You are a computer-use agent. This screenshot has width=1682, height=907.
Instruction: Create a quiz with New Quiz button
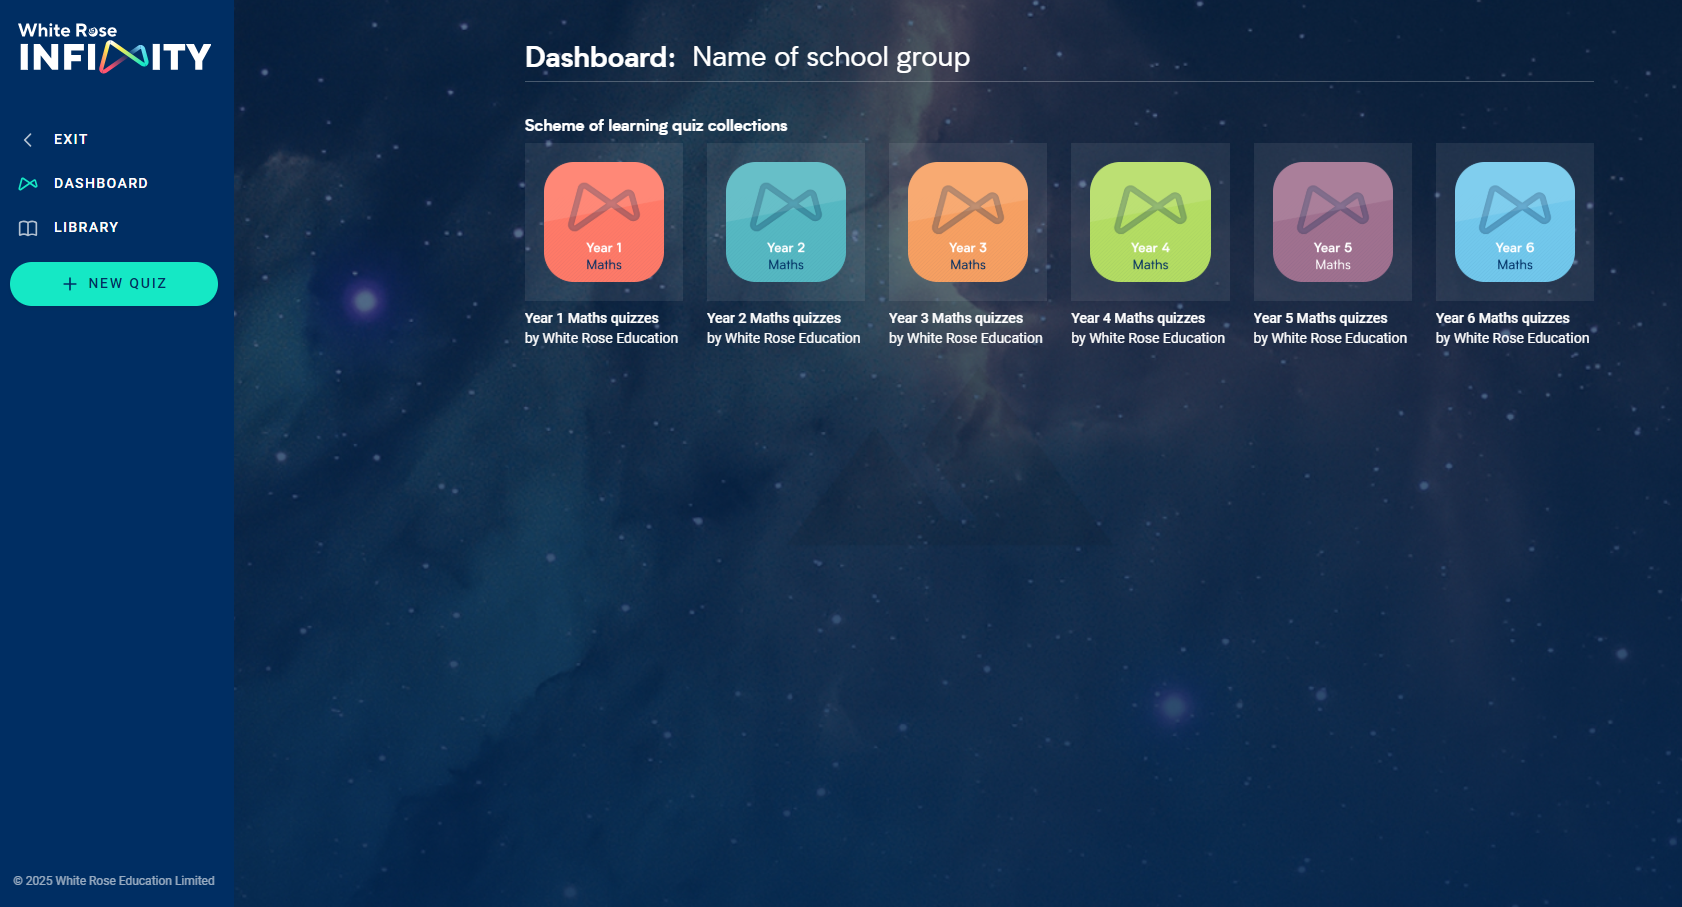(114, 284)
